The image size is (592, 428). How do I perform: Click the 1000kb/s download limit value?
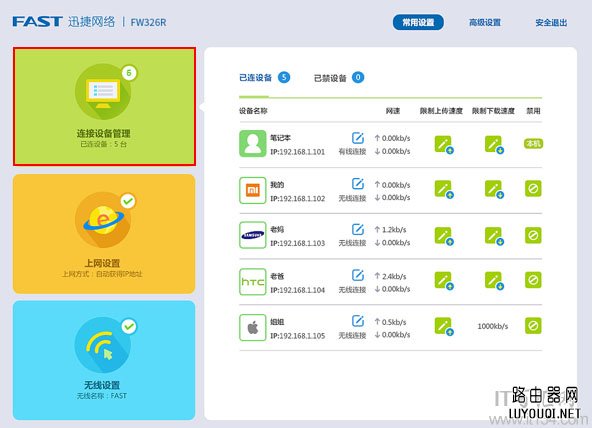(493, 326)
